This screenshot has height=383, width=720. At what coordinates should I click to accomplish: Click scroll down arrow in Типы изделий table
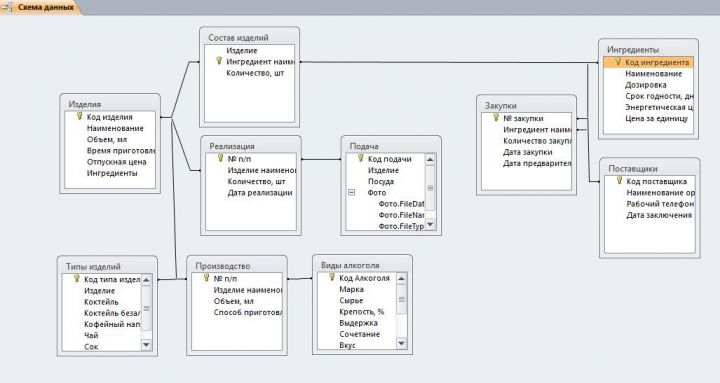[x=146, y=344]
